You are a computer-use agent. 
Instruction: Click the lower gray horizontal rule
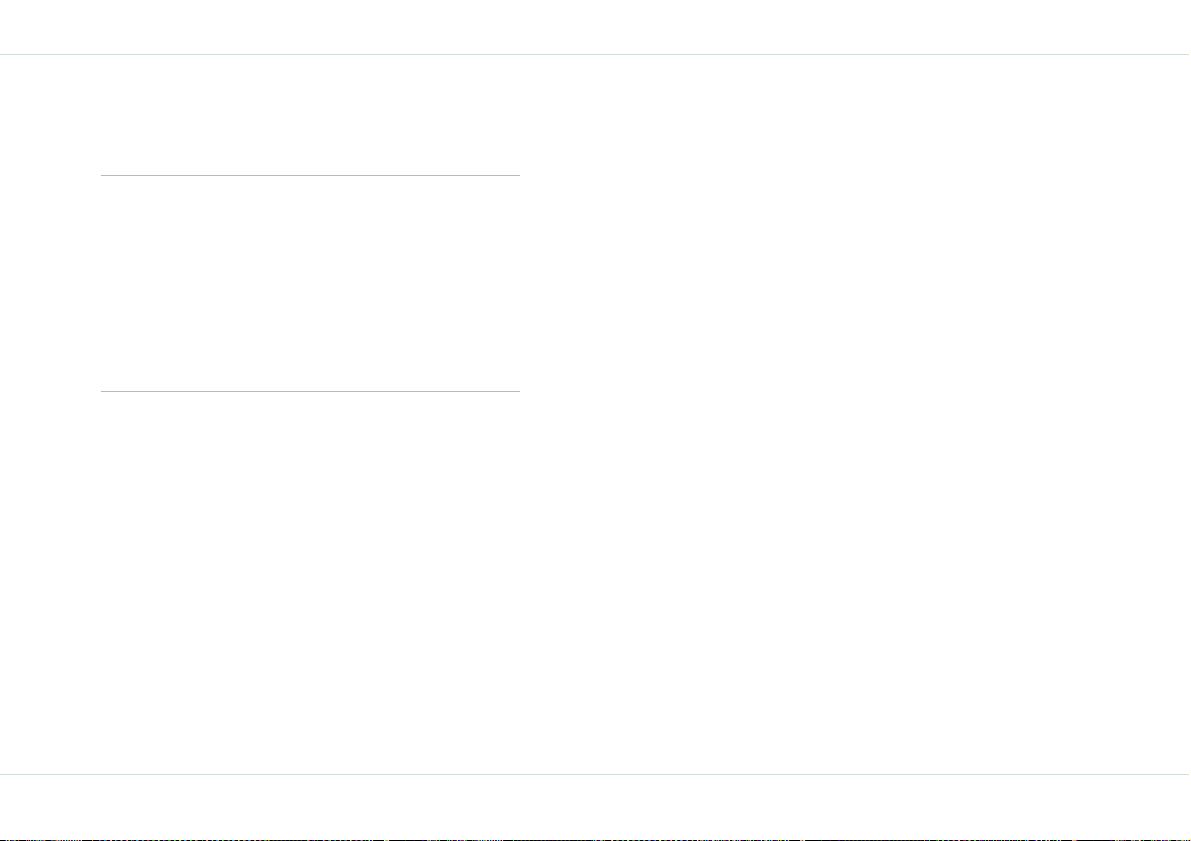(310, 392)
